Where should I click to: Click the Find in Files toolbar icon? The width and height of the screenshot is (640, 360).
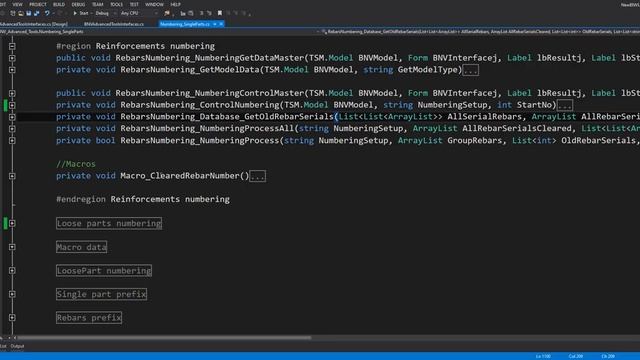pyautogui.click(x=167, y=13)
